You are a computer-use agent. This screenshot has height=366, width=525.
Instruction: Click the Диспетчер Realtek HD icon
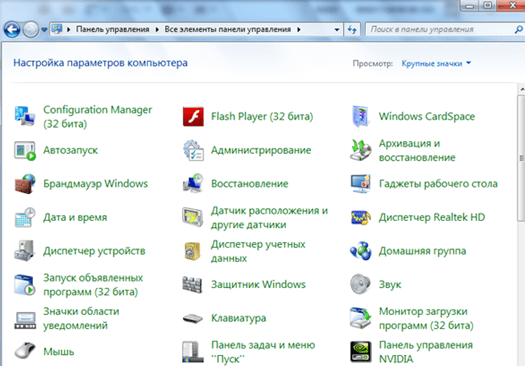[x=361, y=217]
